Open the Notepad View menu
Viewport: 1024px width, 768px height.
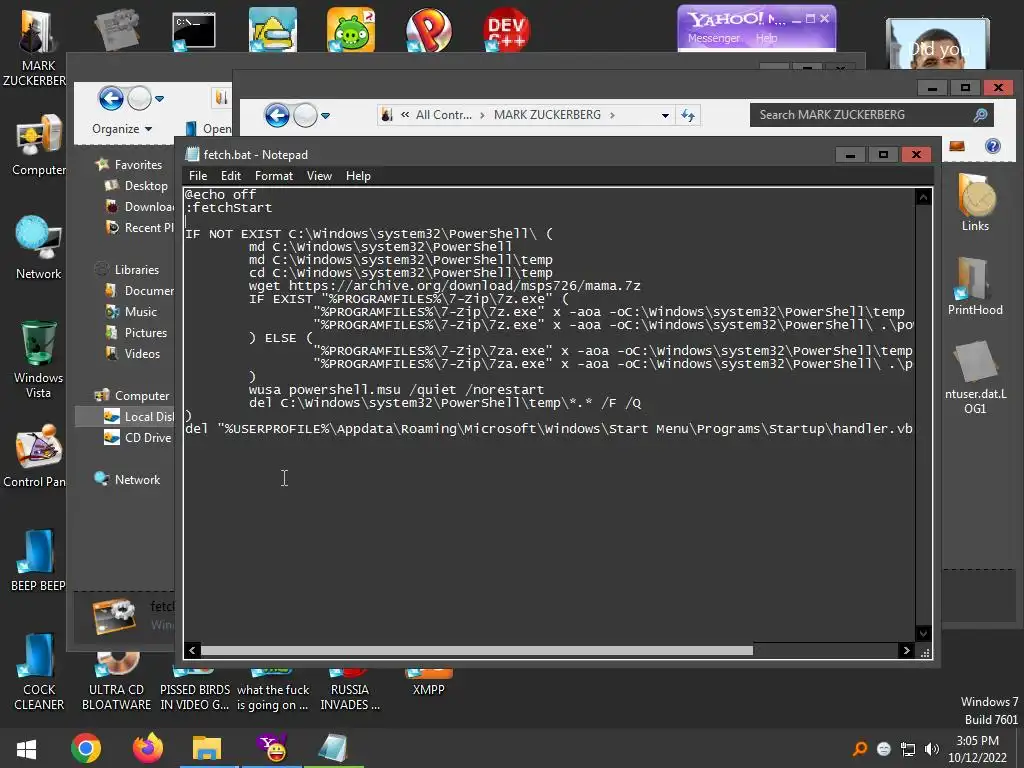319,176
